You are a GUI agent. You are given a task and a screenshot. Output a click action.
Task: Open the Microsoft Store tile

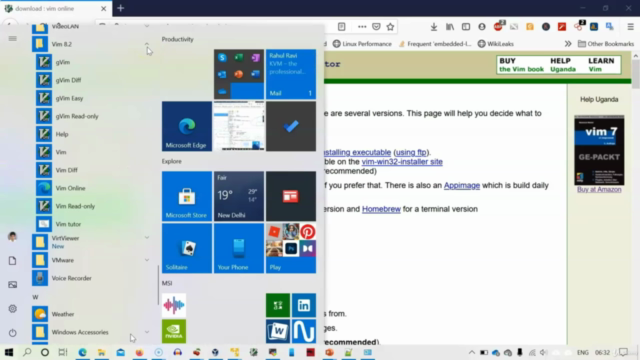tap(187, 196)
